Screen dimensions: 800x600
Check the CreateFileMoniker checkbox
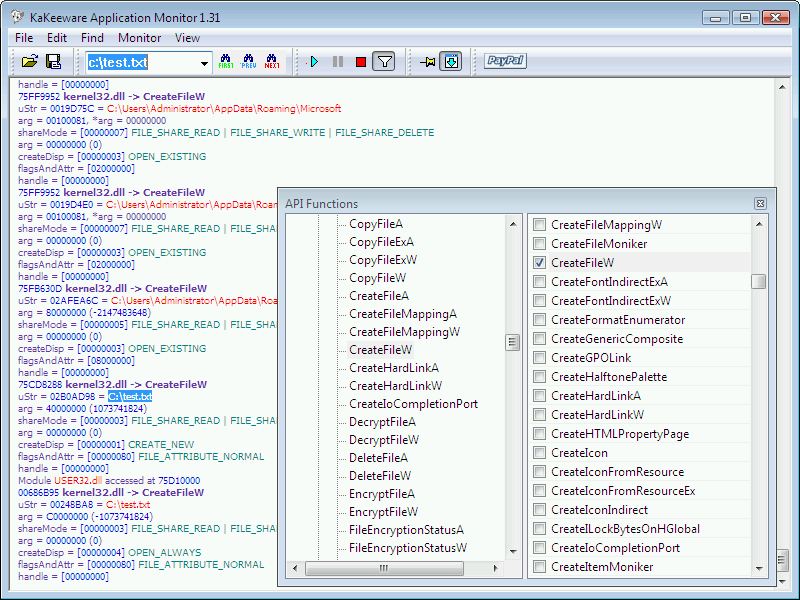pyautogui.click(x=539, y=243)
